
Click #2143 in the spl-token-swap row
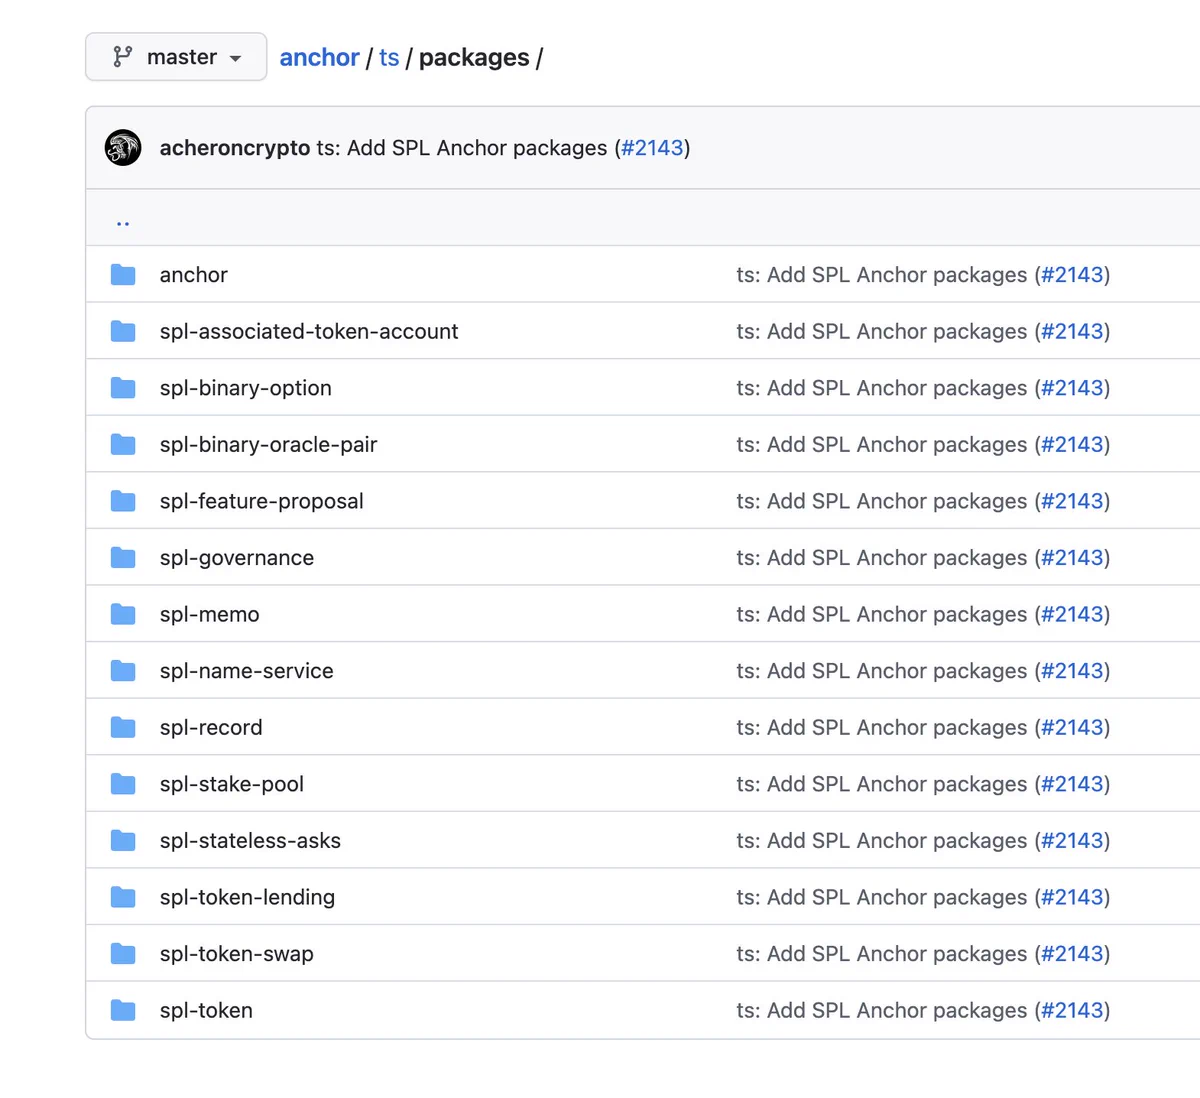(1072, 954)
